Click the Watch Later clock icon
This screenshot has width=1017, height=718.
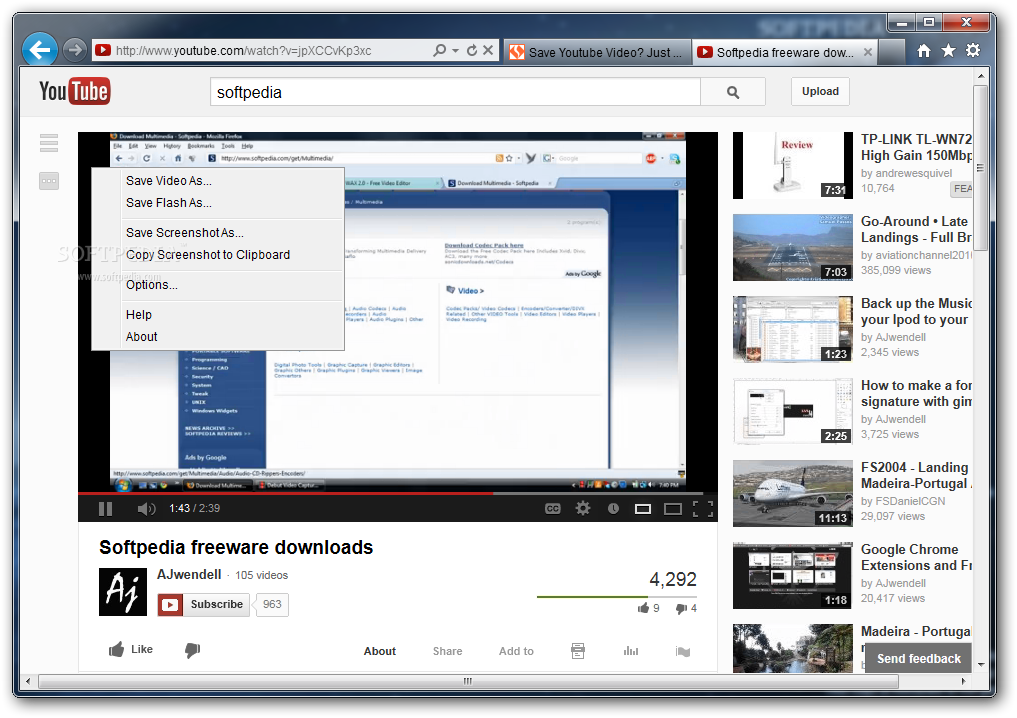[x=613, y=509]
